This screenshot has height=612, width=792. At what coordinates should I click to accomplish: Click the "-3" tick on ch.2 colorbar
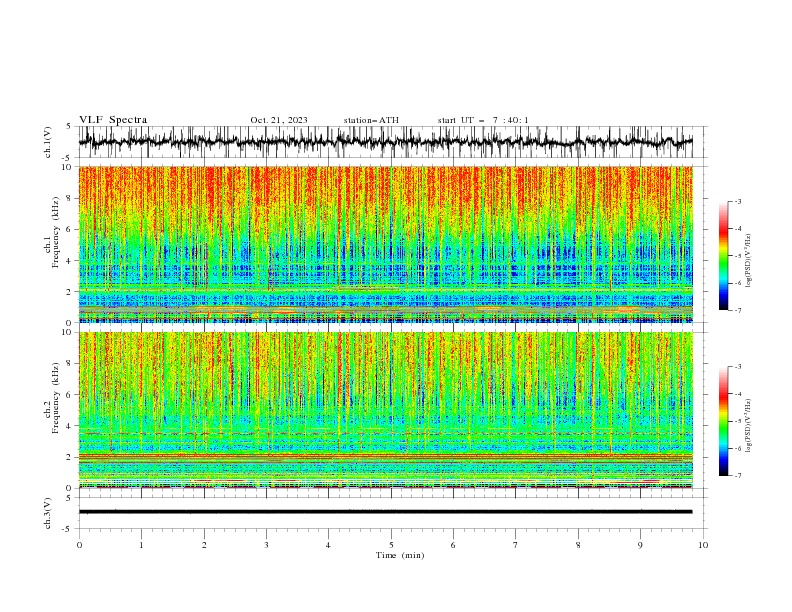737,367
